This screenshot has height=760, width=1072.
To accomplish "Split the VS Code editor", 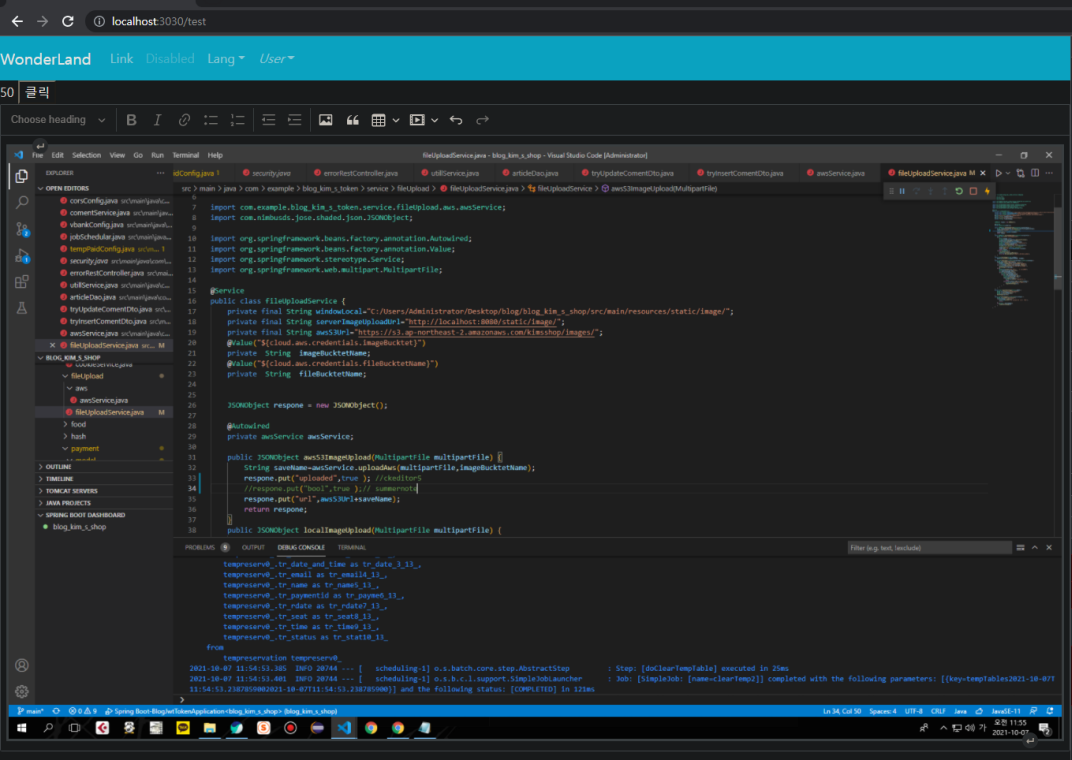I will click(1035, 173).
